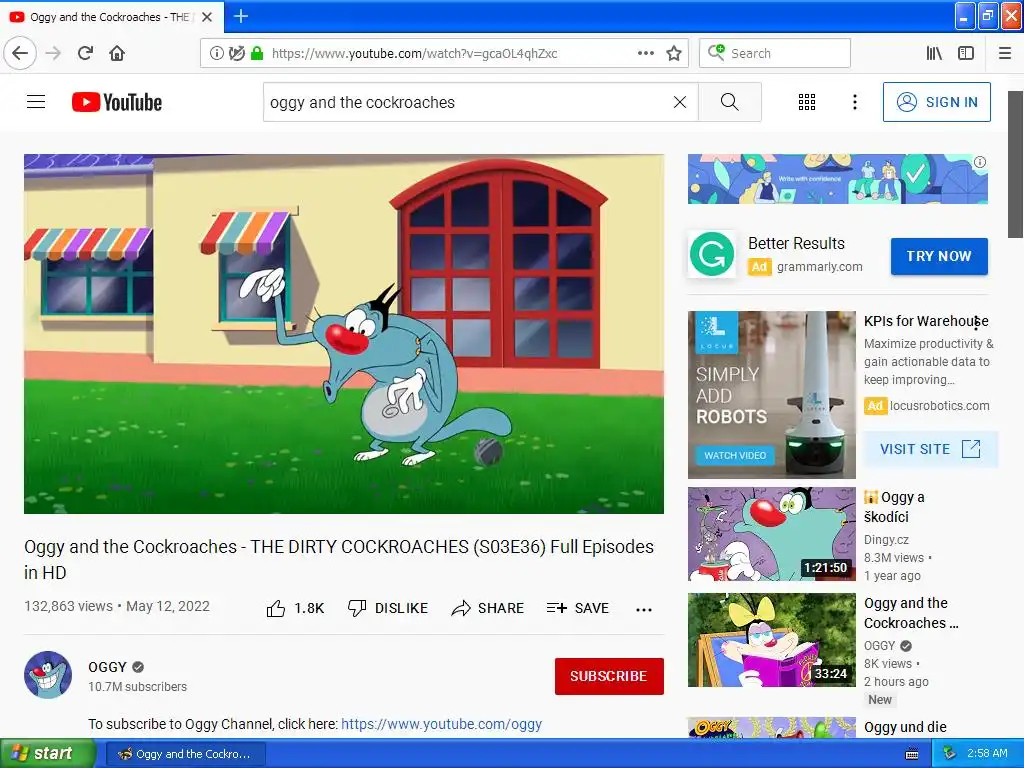Click the 10.7M subscribers text
This screenshot has width=1024, height=768.
137,686
